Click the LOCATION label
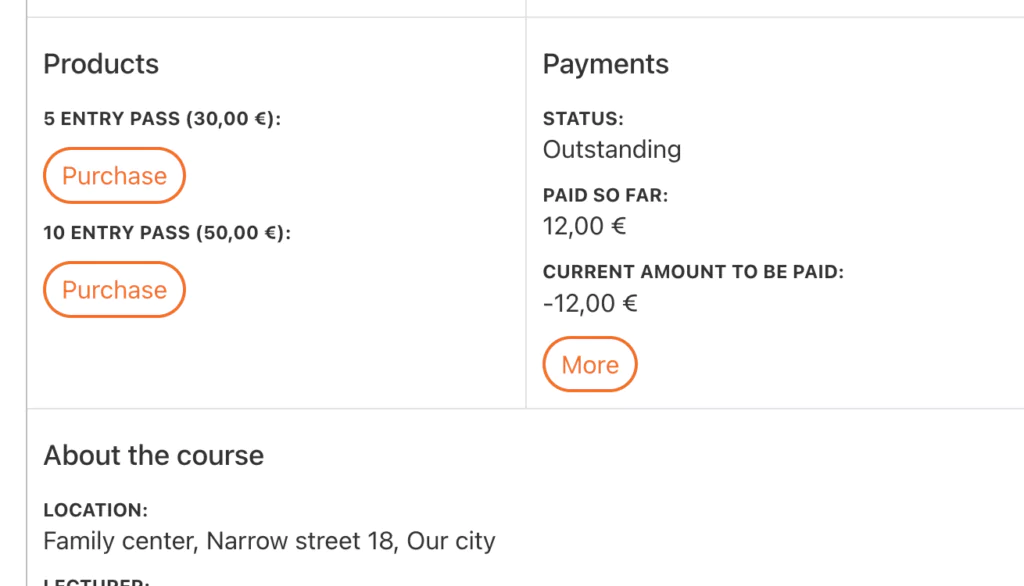Screen dimensions: 1024x586 [95, 510]
